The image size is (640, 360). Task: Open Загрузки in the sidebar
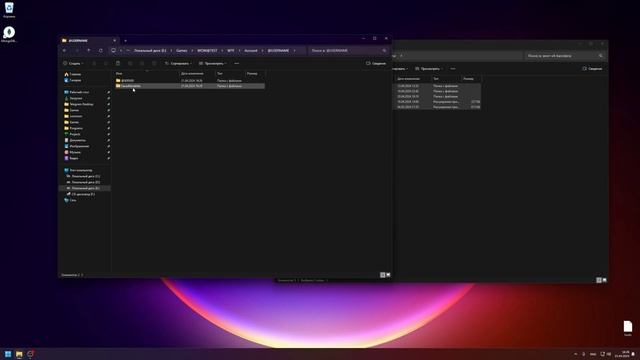click(x=73, y=98)
